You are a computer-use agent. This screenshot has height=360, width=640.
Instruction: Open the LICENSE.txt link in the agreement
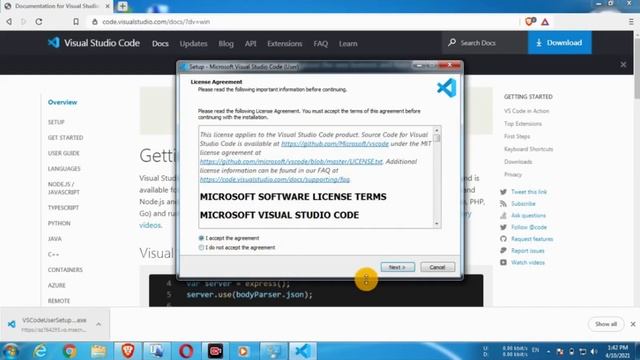[291, 162]
